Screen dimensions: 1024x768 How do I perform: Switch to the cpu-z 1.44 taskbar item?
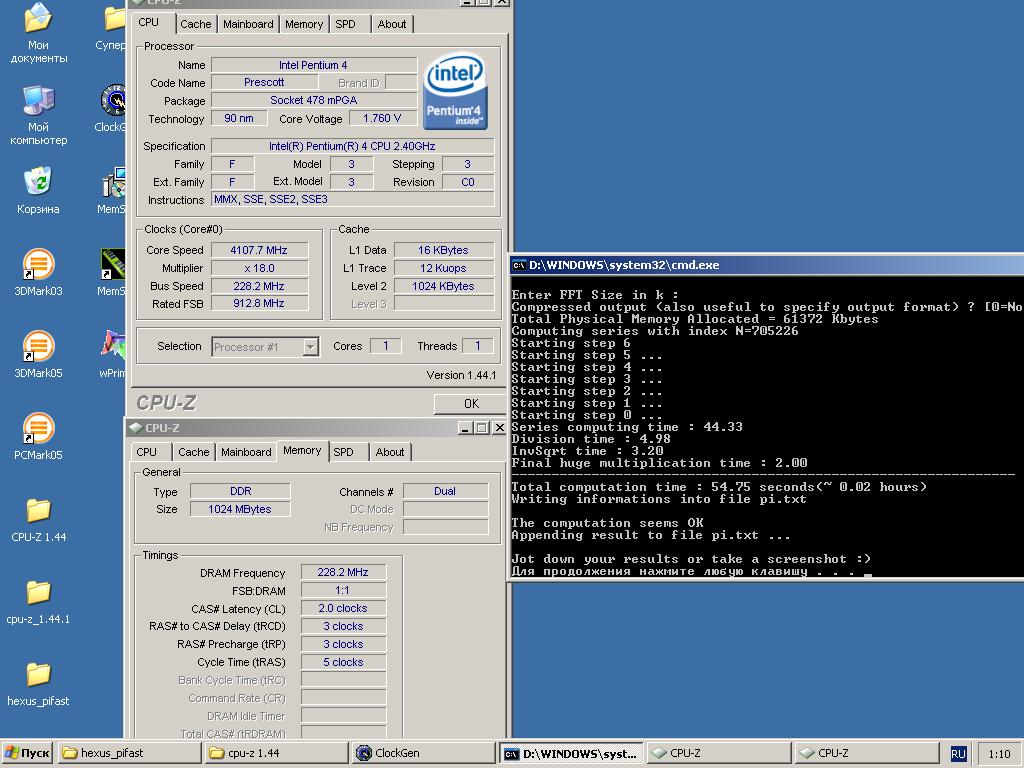[x=276, y=753]
